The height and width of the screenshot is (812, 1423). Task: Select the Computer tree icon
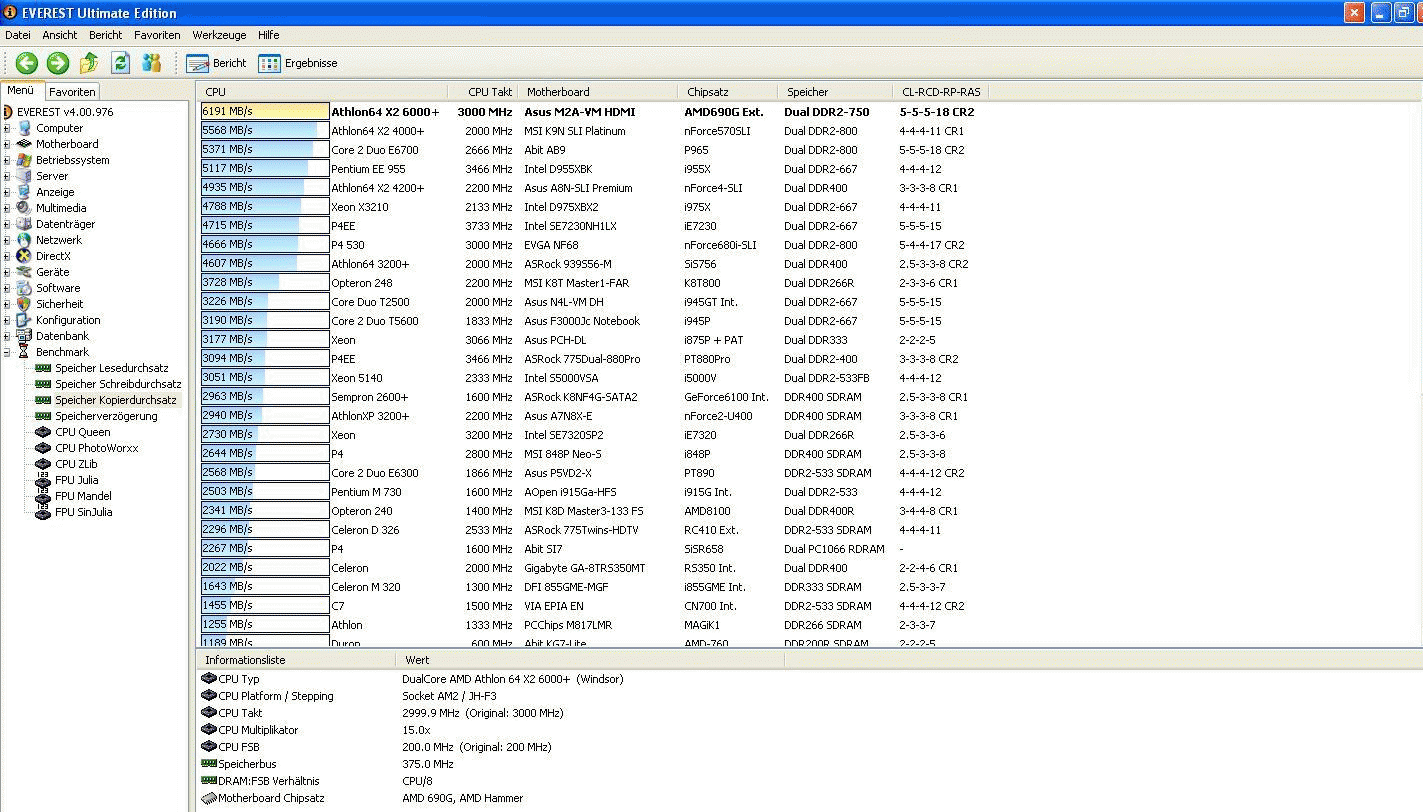[25, 128]
